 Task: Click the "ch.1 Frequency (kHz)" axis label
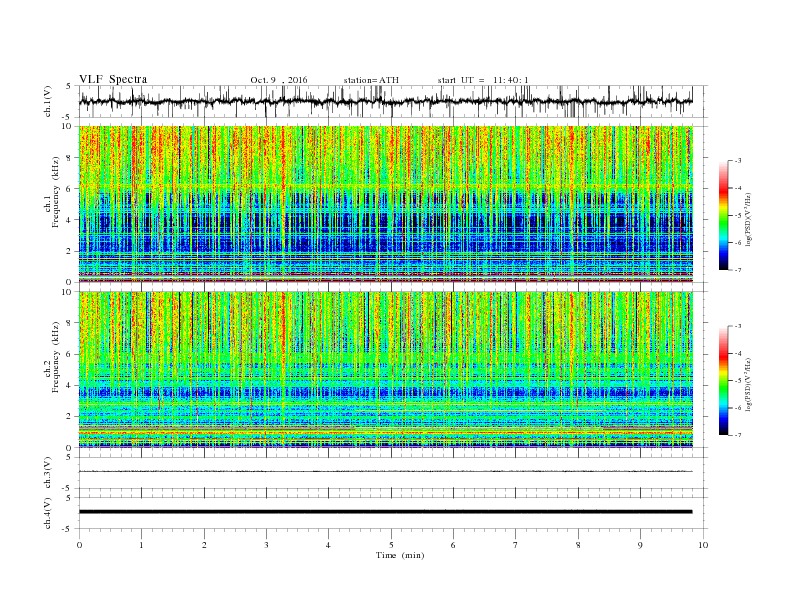[52, 192]
